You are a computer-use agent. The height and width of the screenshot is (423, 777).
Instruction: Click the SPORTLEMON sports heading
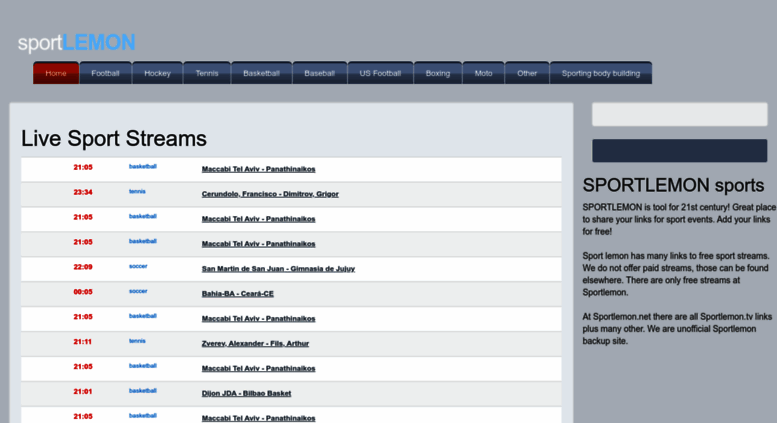pos(673,185)
